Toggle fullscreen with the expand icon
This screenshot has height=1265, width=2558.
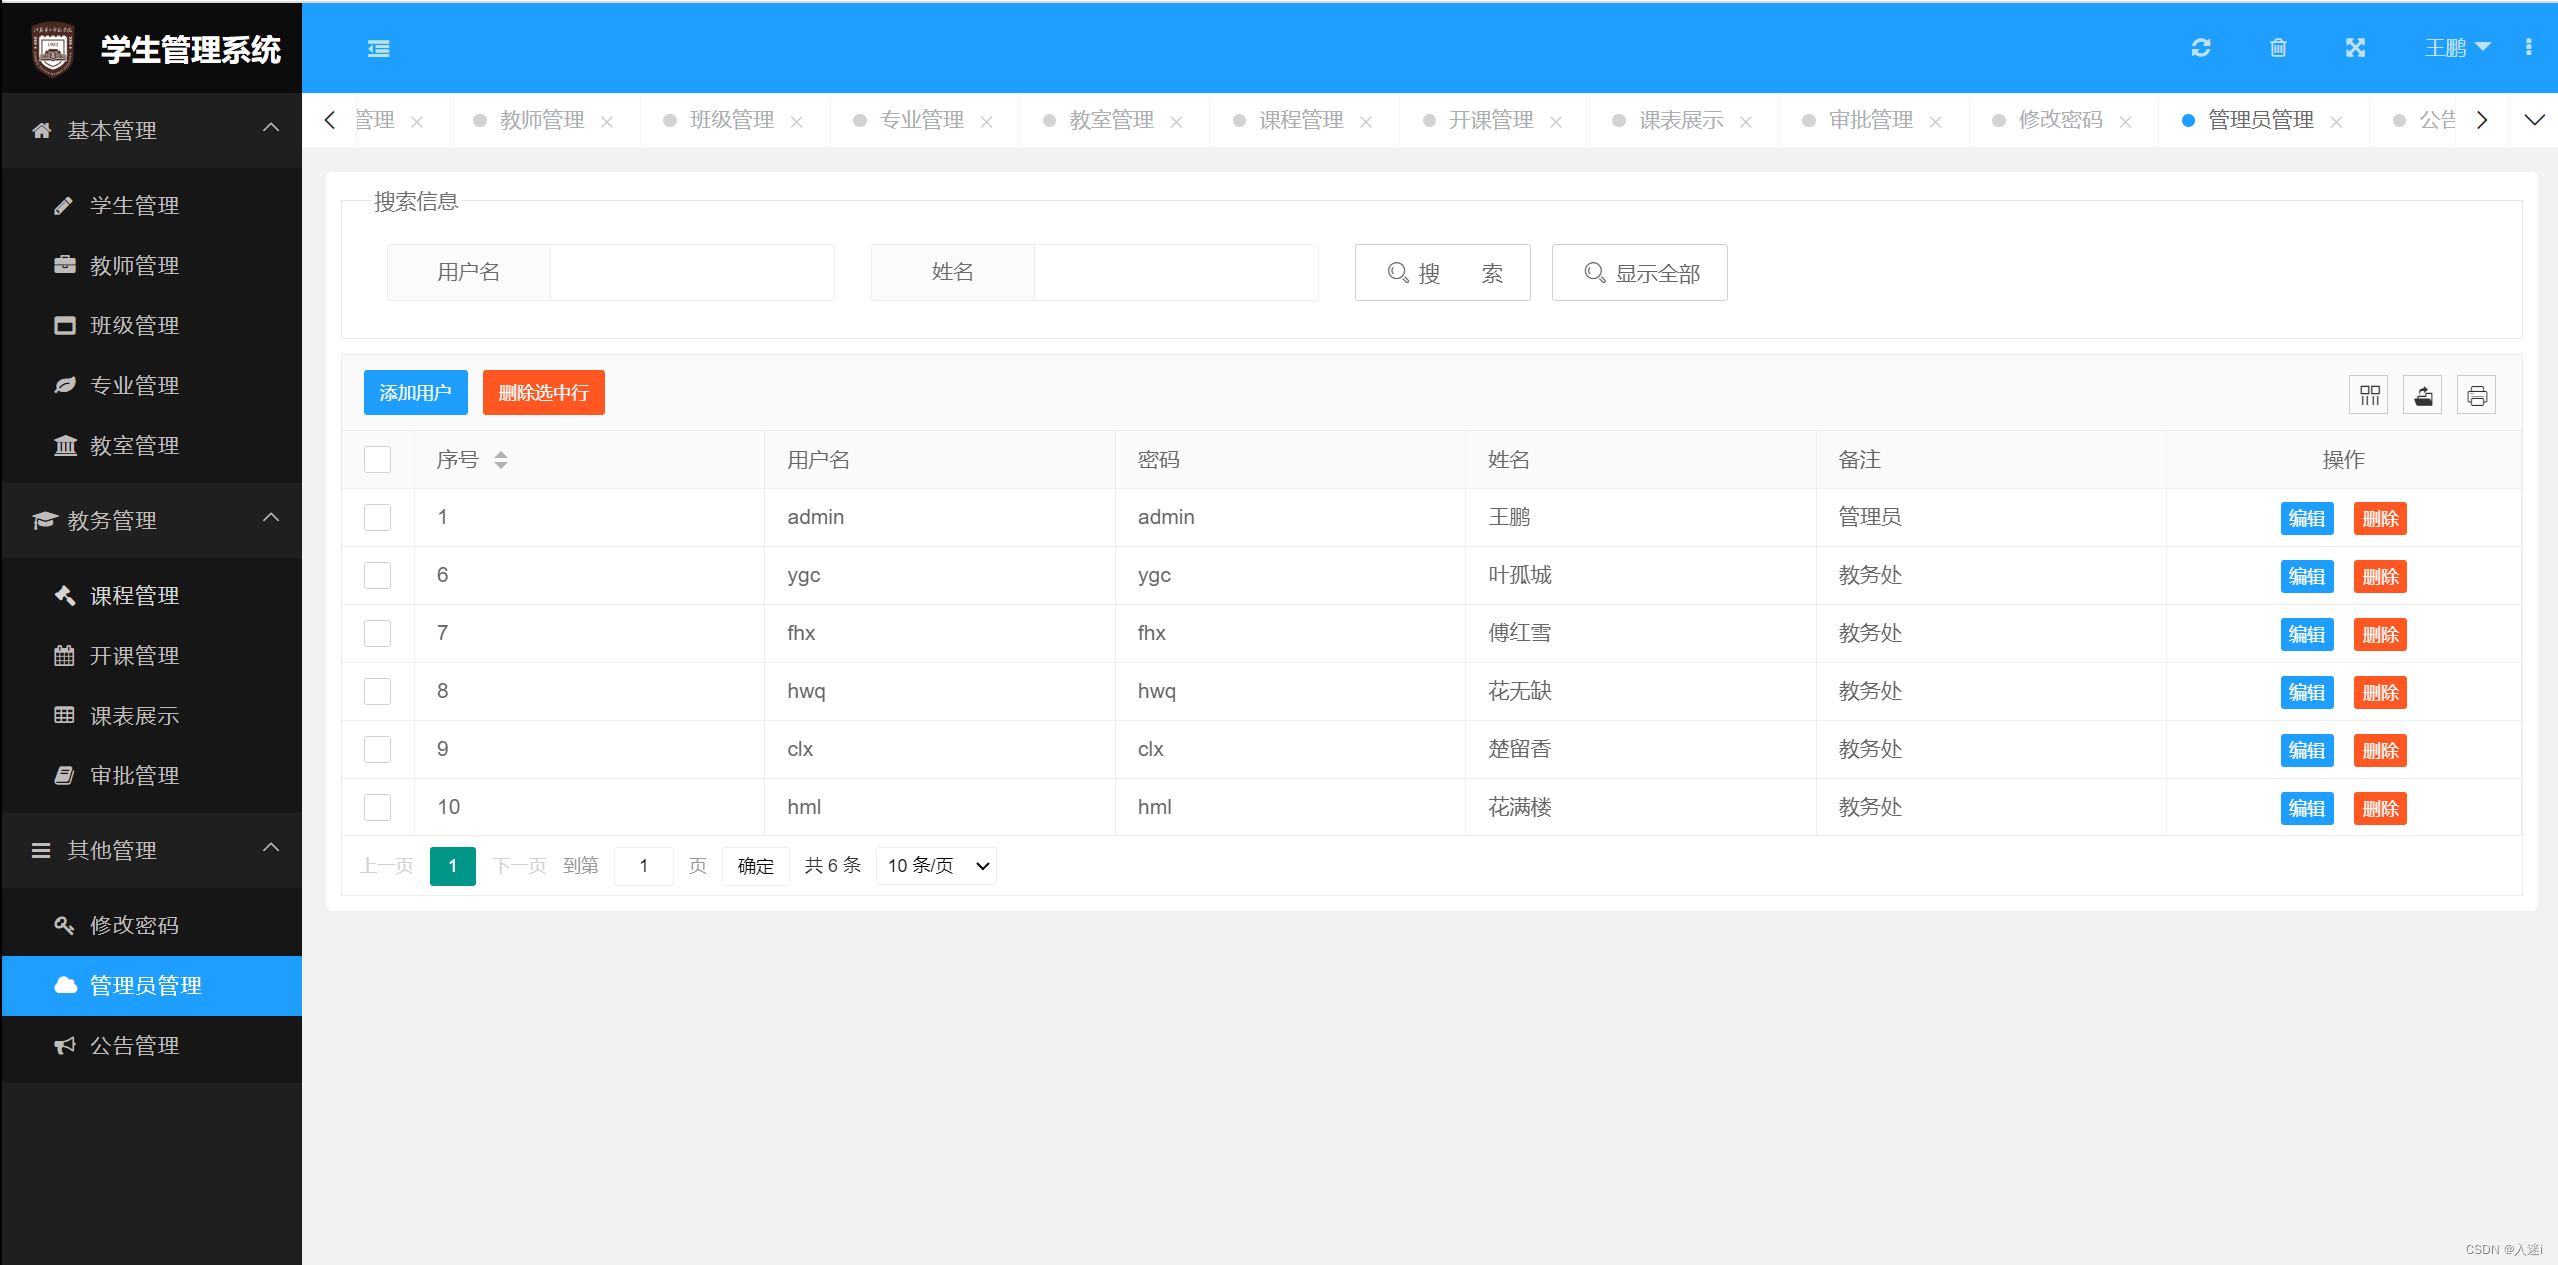pyautogui.click(x=2356, y=48)
